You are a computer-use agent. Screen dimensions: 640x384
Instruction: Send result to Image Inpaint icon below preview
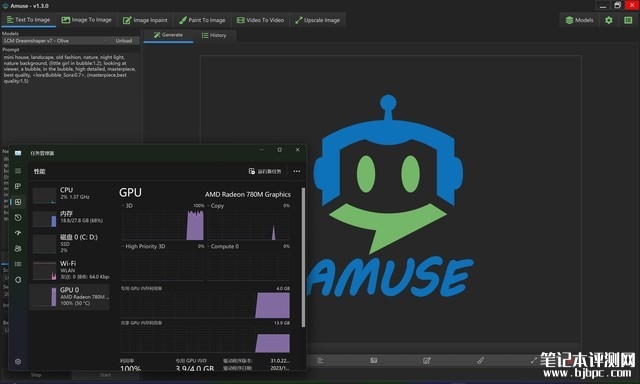(427, 360)
